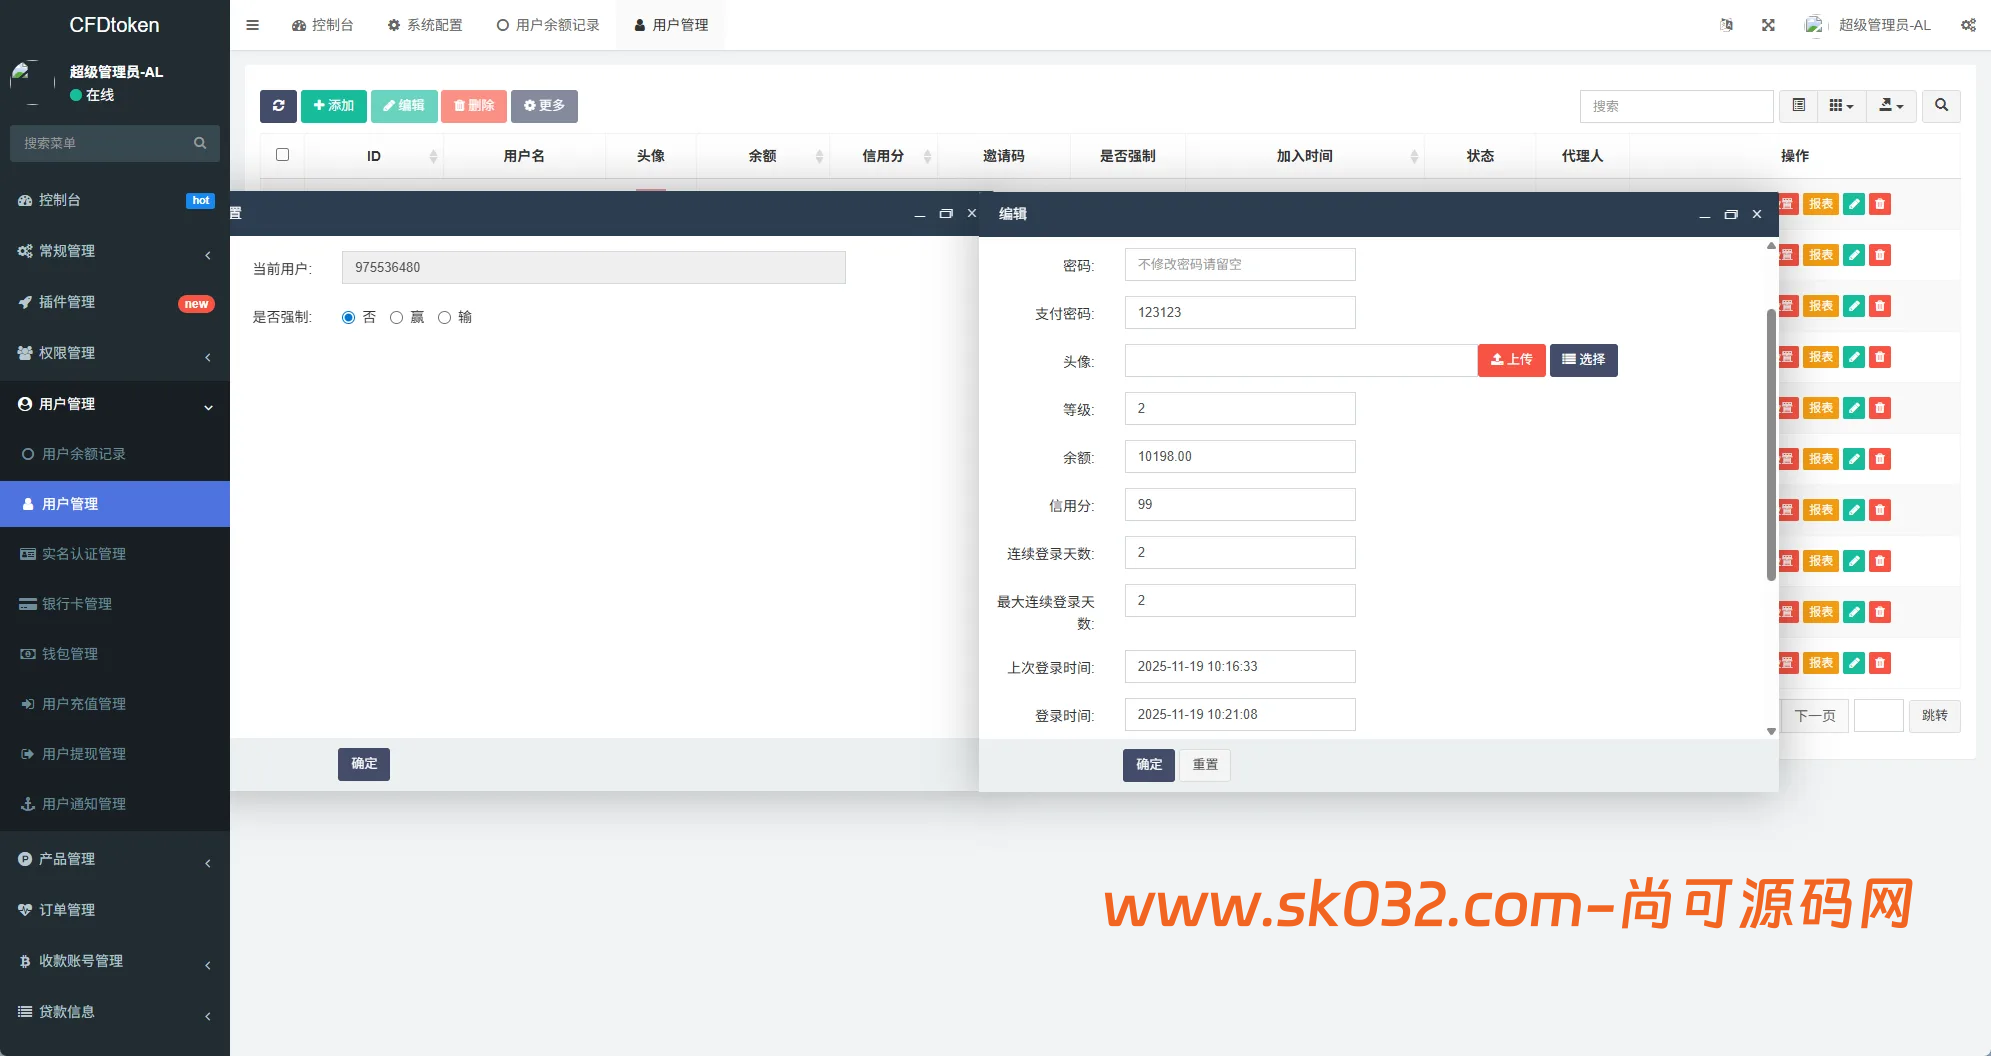1991x1056 pixels.
Task: Focus the 余额 field showing 10198.00
Action: click(x=1240, y=457)
